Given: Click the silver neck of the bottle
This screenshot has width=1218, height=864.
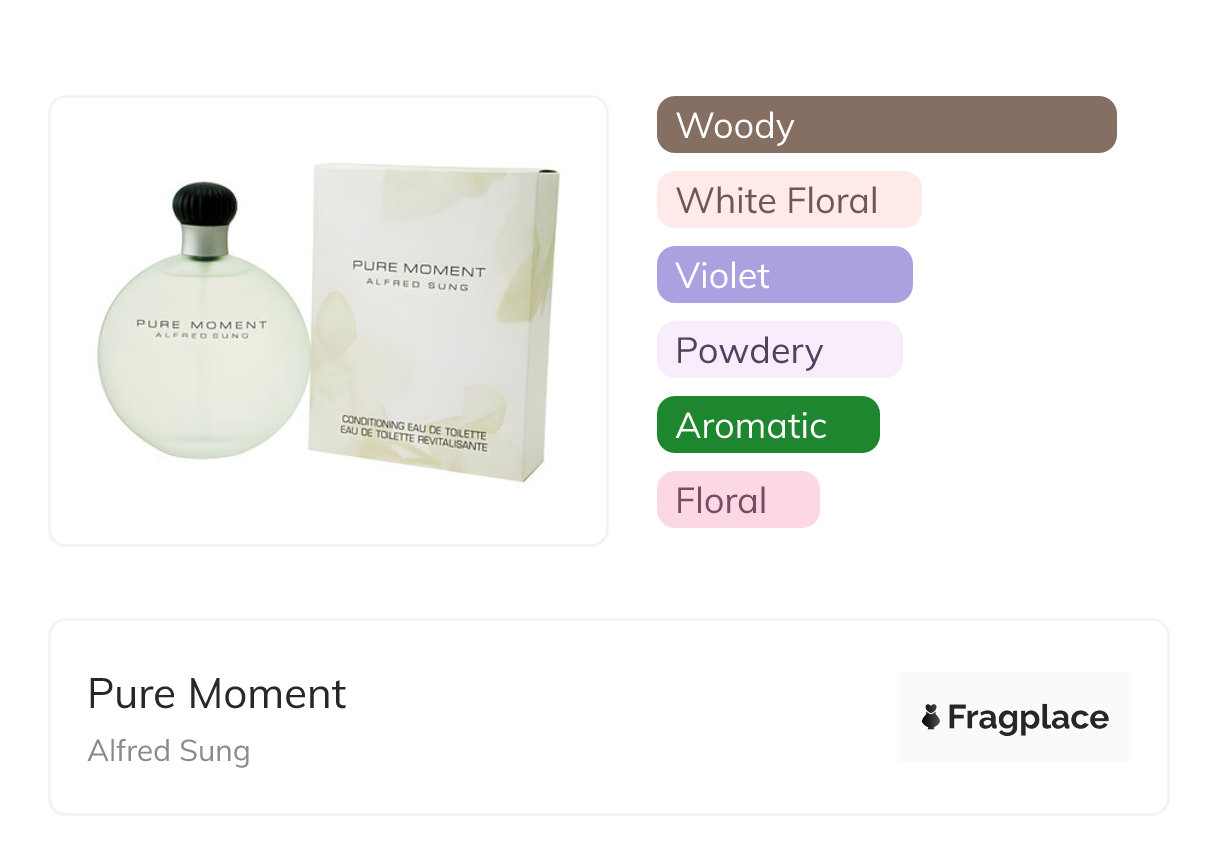Looking at the screenshot, I should 205,241.
